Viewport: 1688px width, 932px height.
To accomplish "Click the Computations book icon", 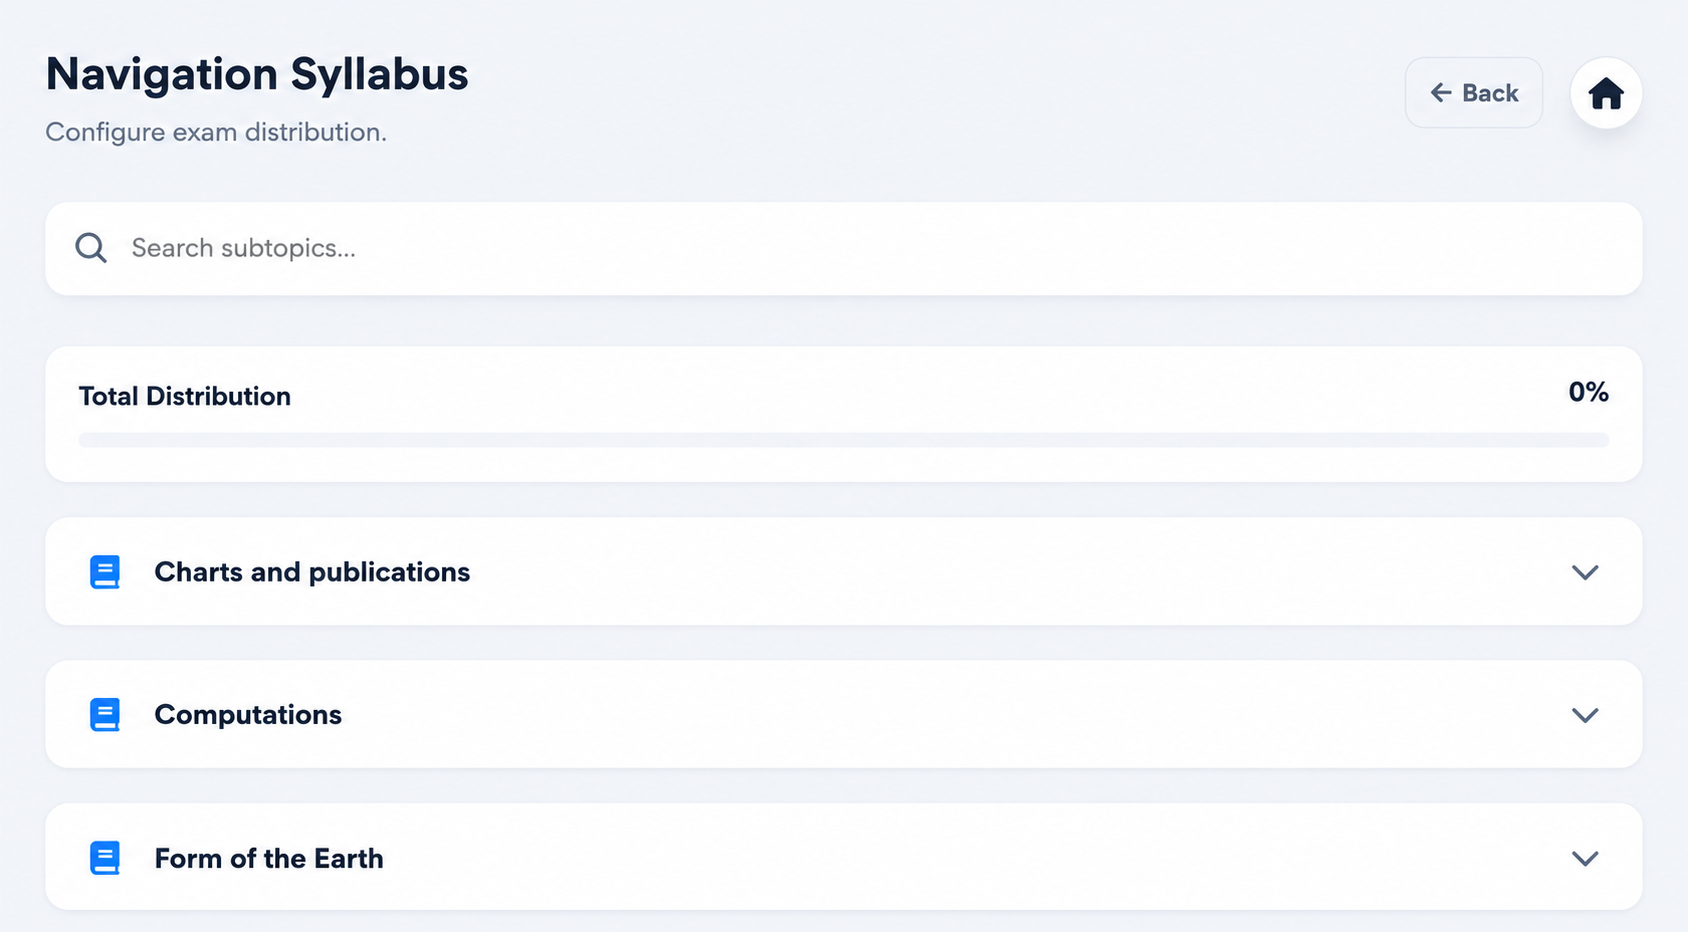I will pos(105,715).
